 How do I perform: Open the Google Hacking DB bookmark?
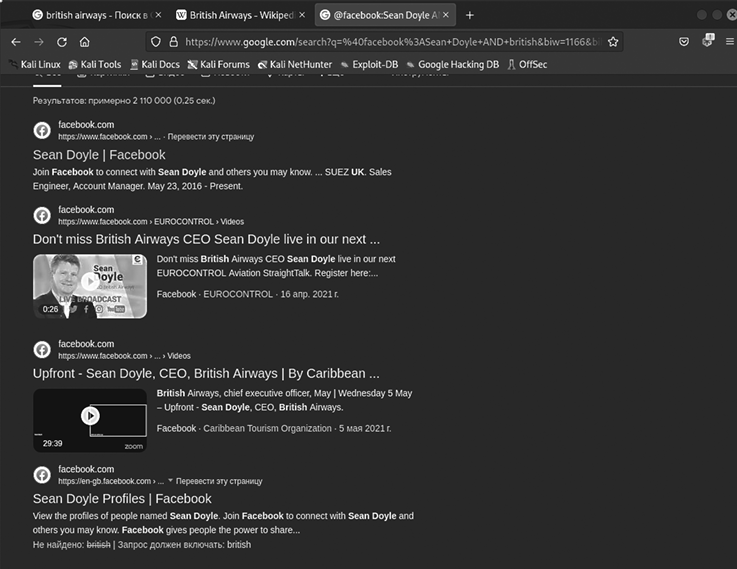click(x=450, y=64)
